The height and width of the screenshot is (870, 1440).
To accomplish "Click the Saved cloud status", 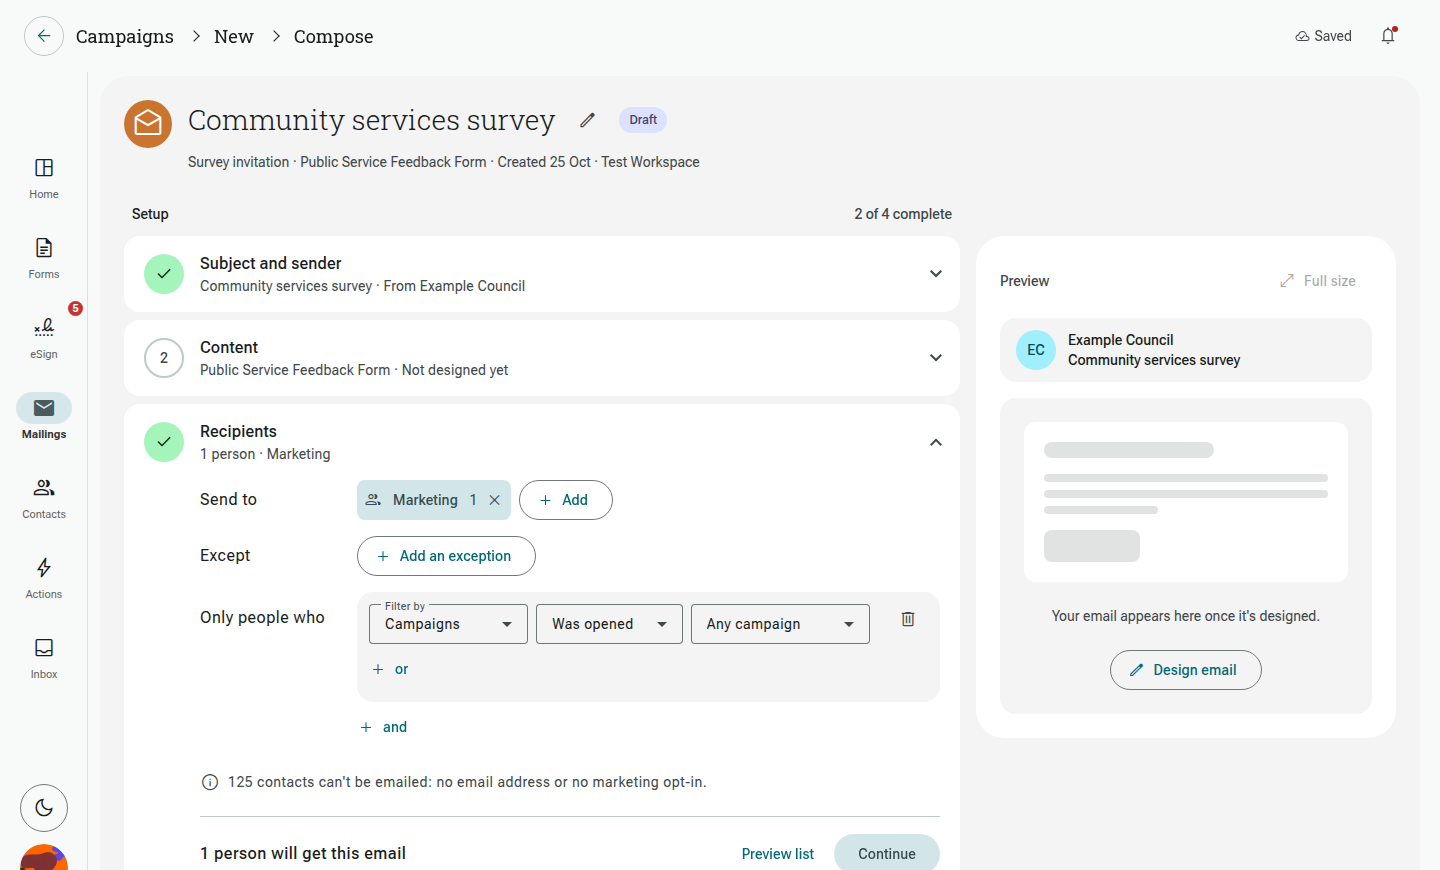I will pos(1323,36).
